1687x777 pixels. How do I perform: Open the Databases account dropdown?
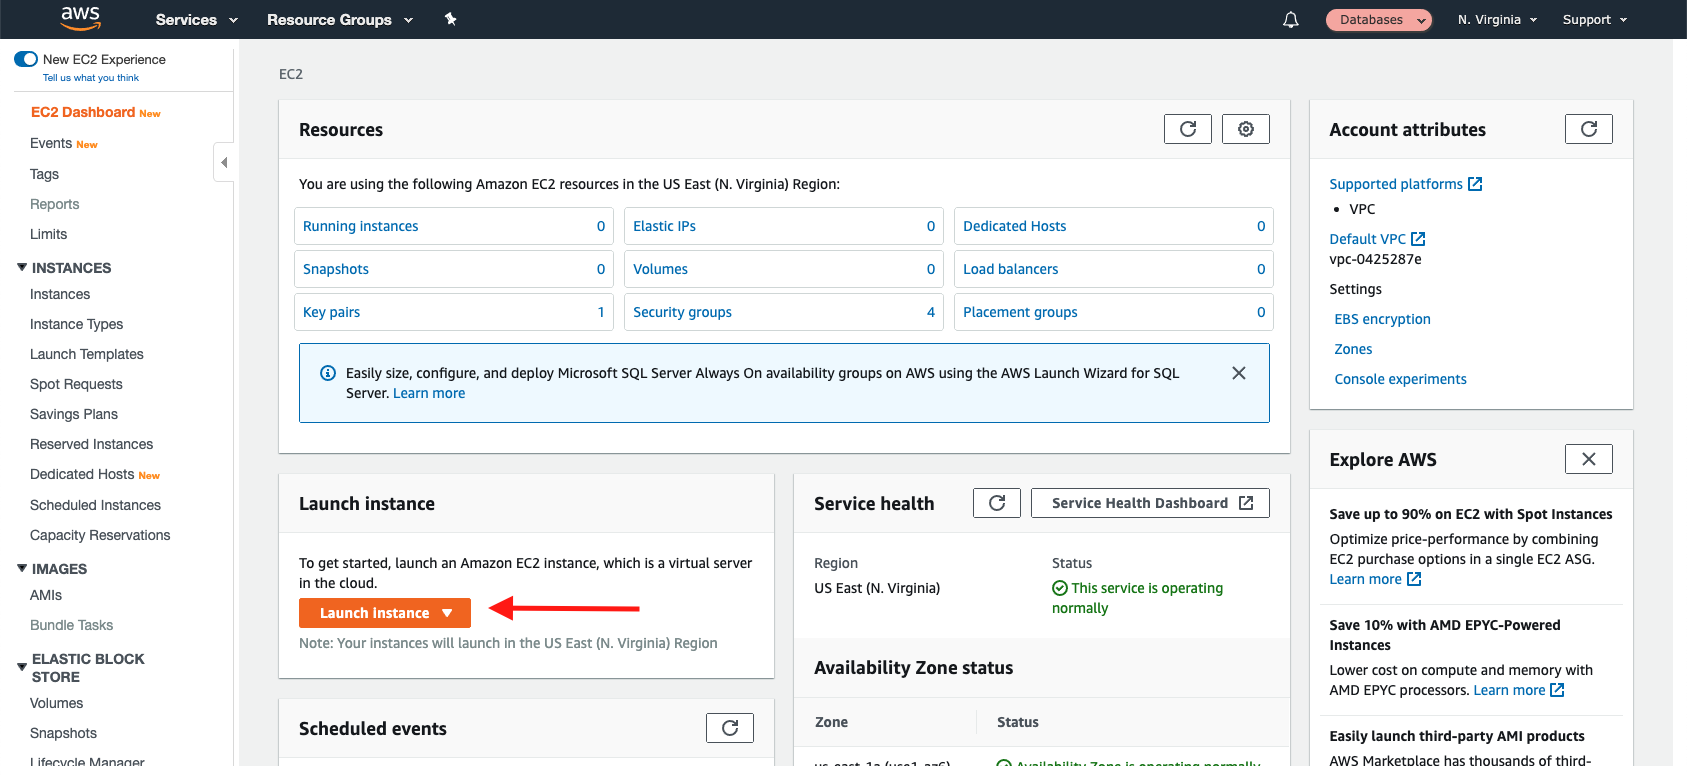(1379, 20)
